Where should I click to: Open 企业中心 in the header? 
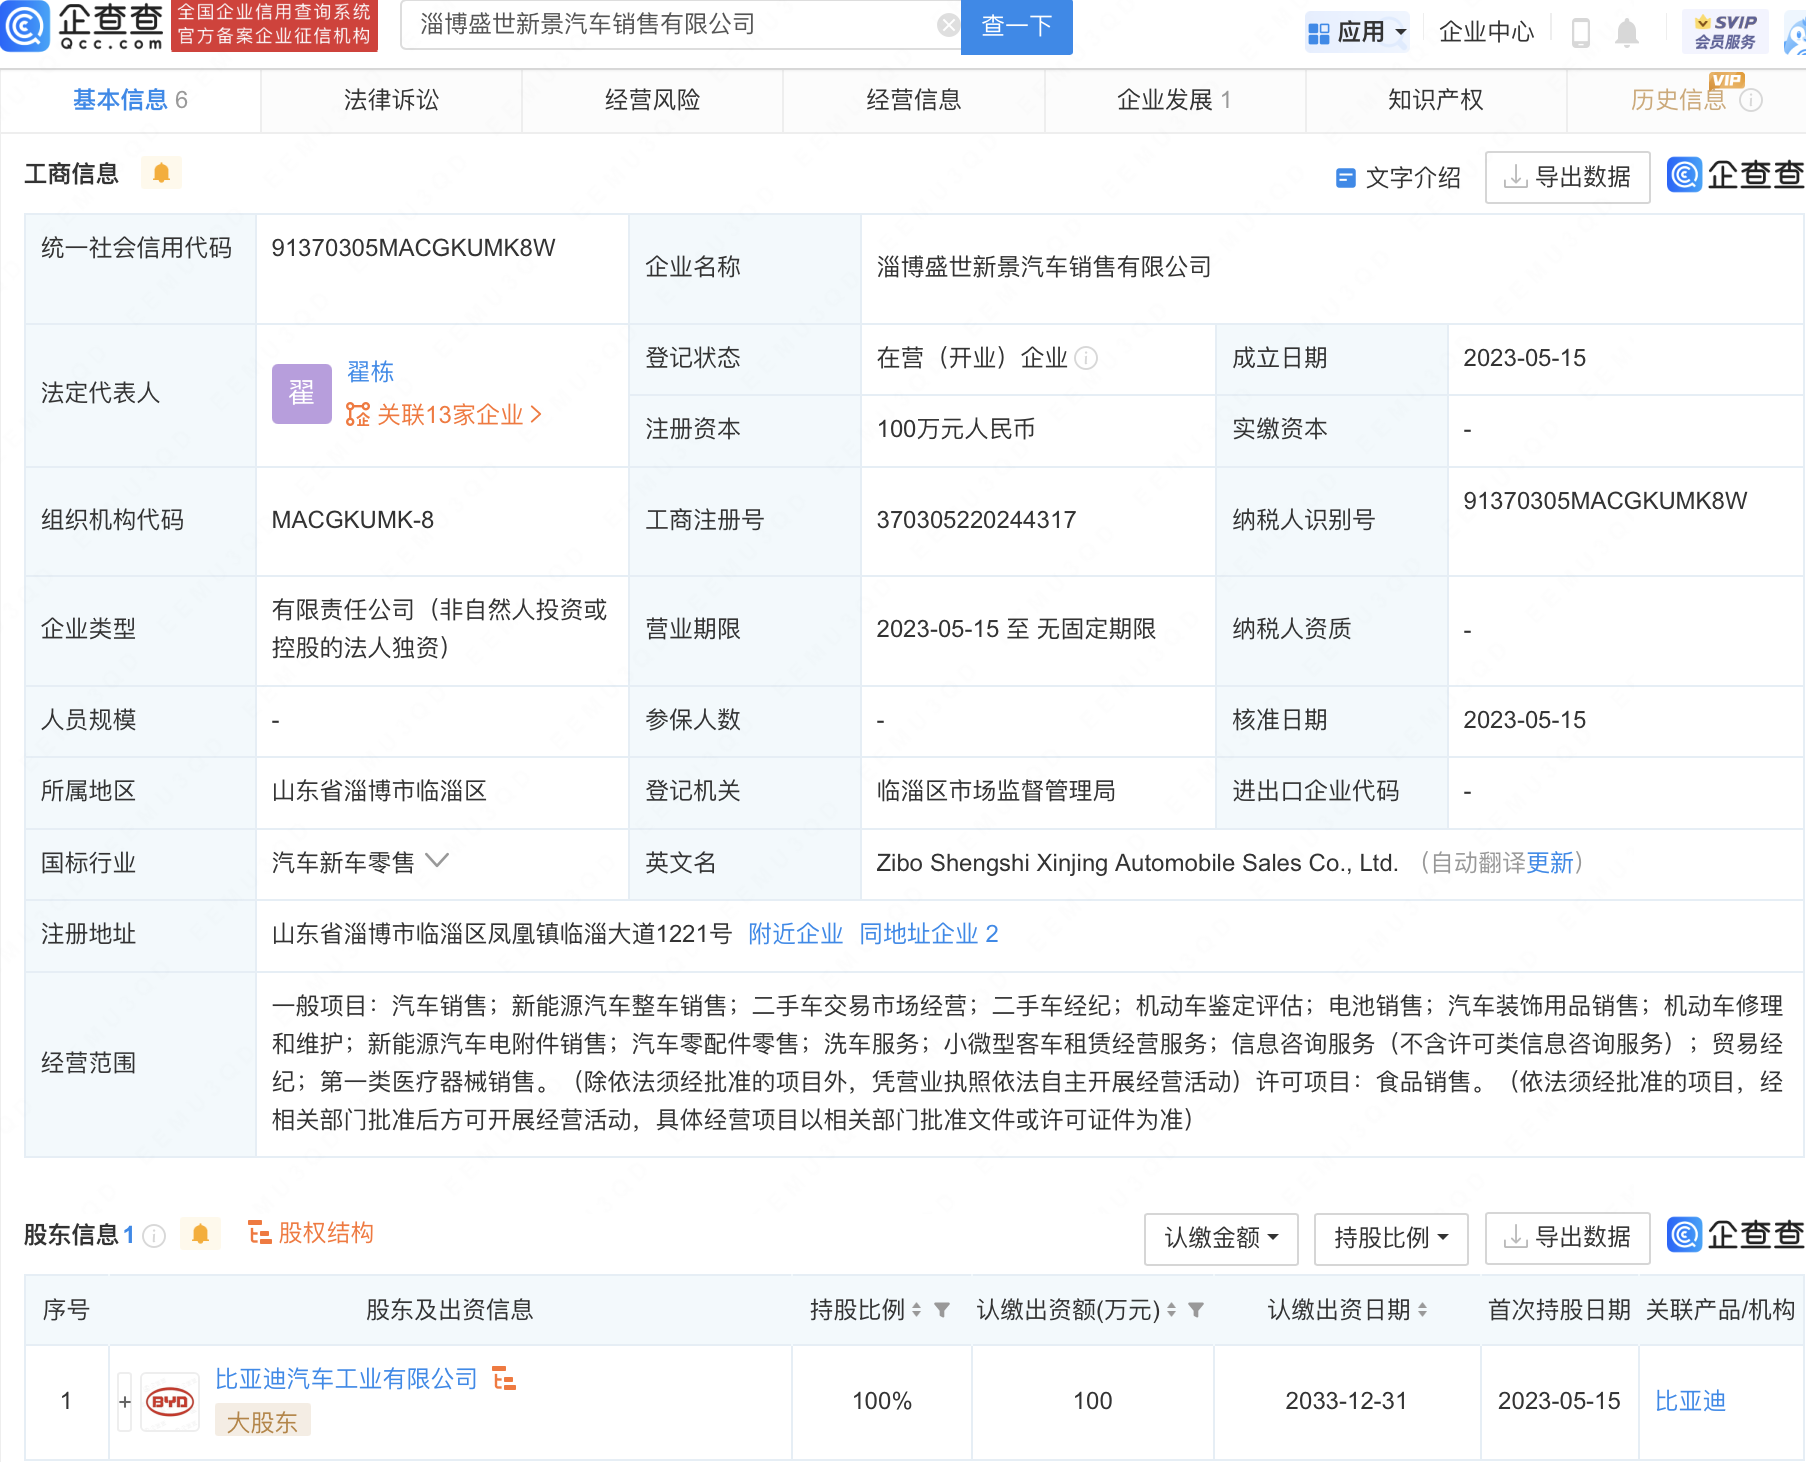(x=1486, y=32)
